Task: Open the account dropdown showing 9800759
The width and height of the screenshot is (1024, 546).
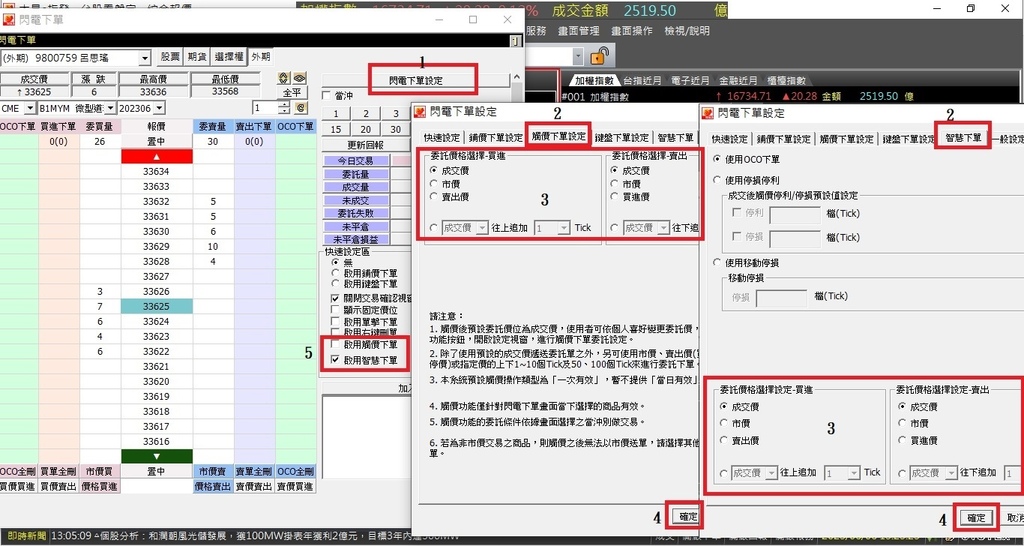Action: [x=145, y=58]
